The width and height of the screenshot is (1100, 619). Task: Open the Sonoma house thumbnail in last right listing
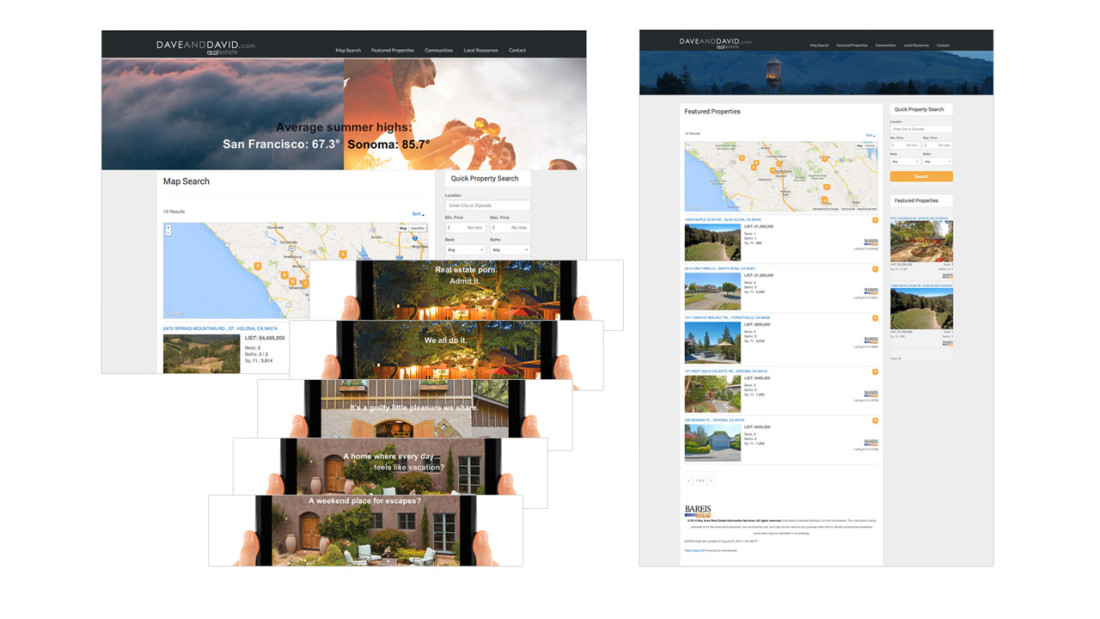coord(712,444)
